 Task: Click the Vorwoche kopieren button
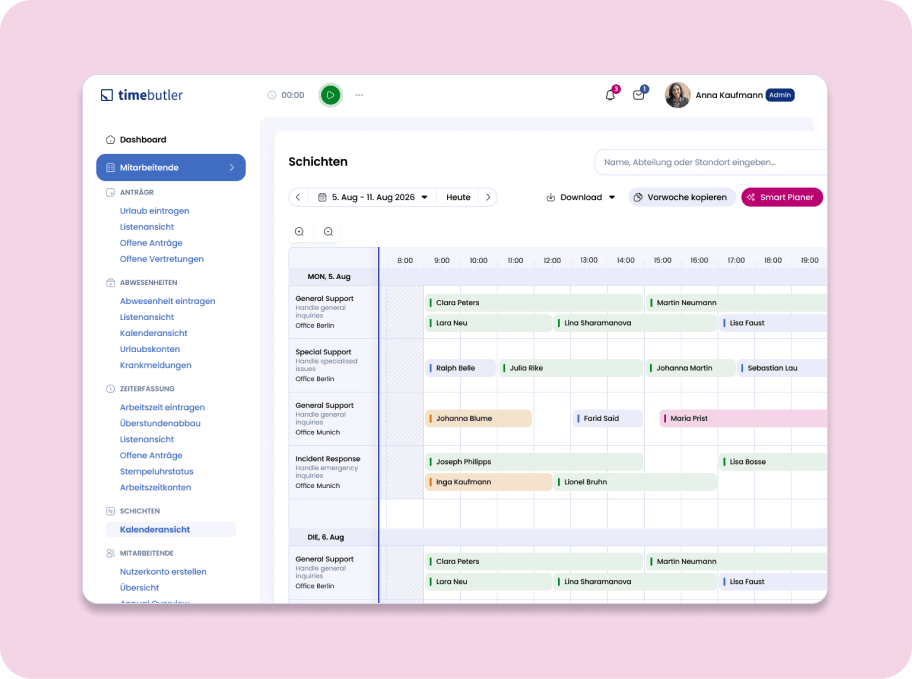pos(681,197)
